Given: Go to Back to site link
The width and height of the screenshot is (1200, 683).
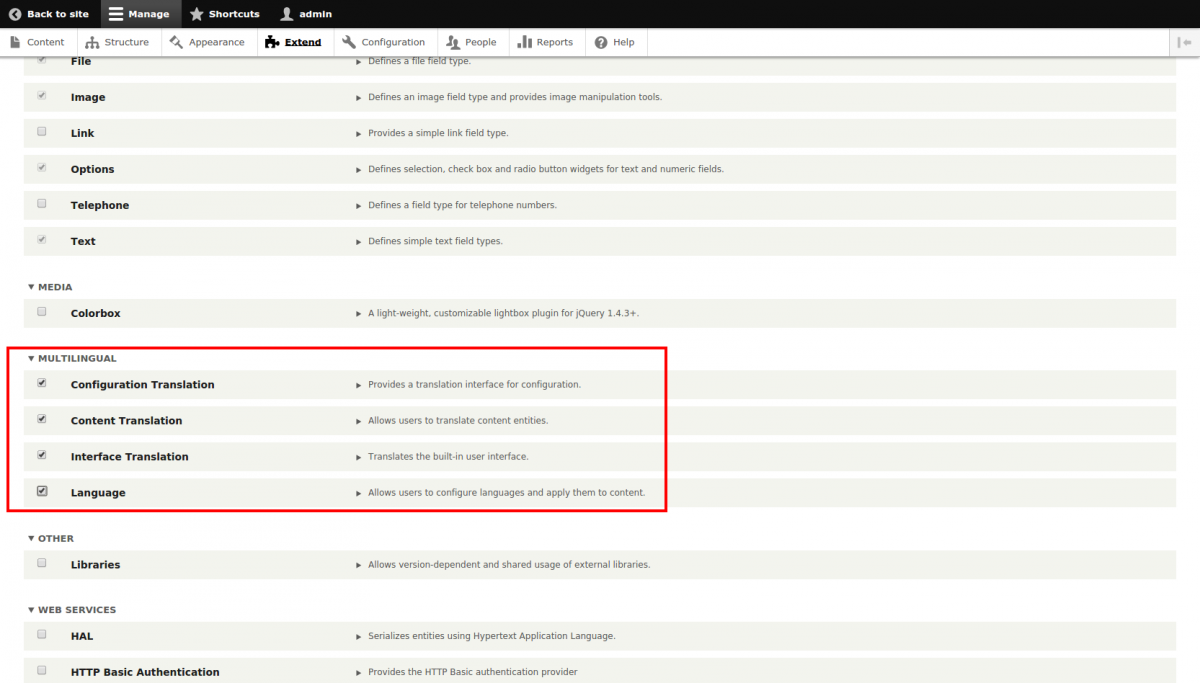Looking at the screenshot, I should click(x=49, y=14).
